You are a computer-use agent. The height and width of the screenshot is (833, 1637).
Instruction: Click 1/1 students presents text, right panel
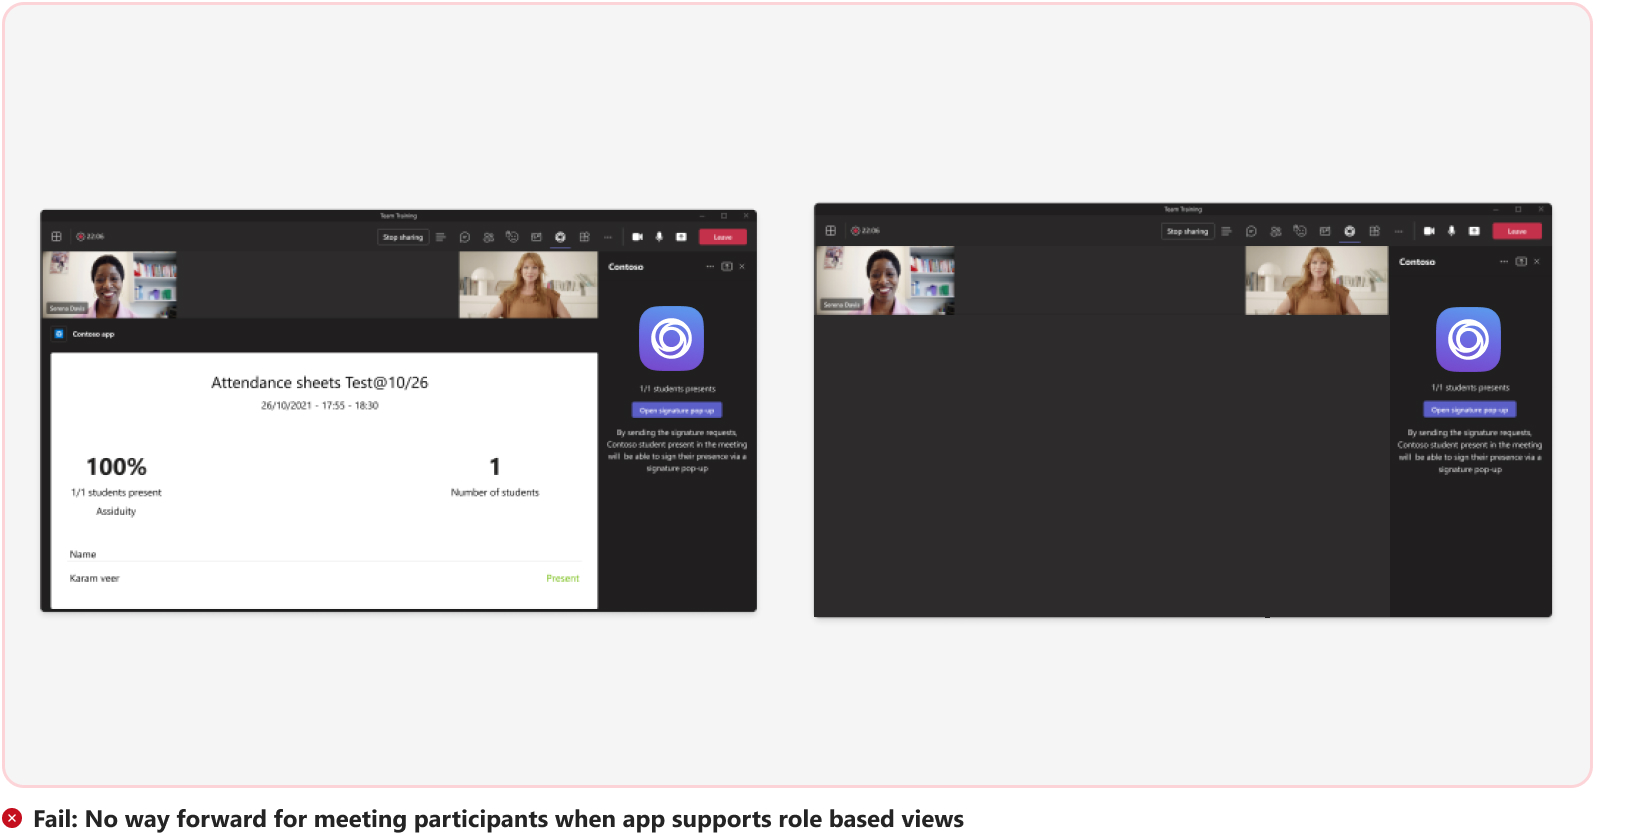point(1470,388)
